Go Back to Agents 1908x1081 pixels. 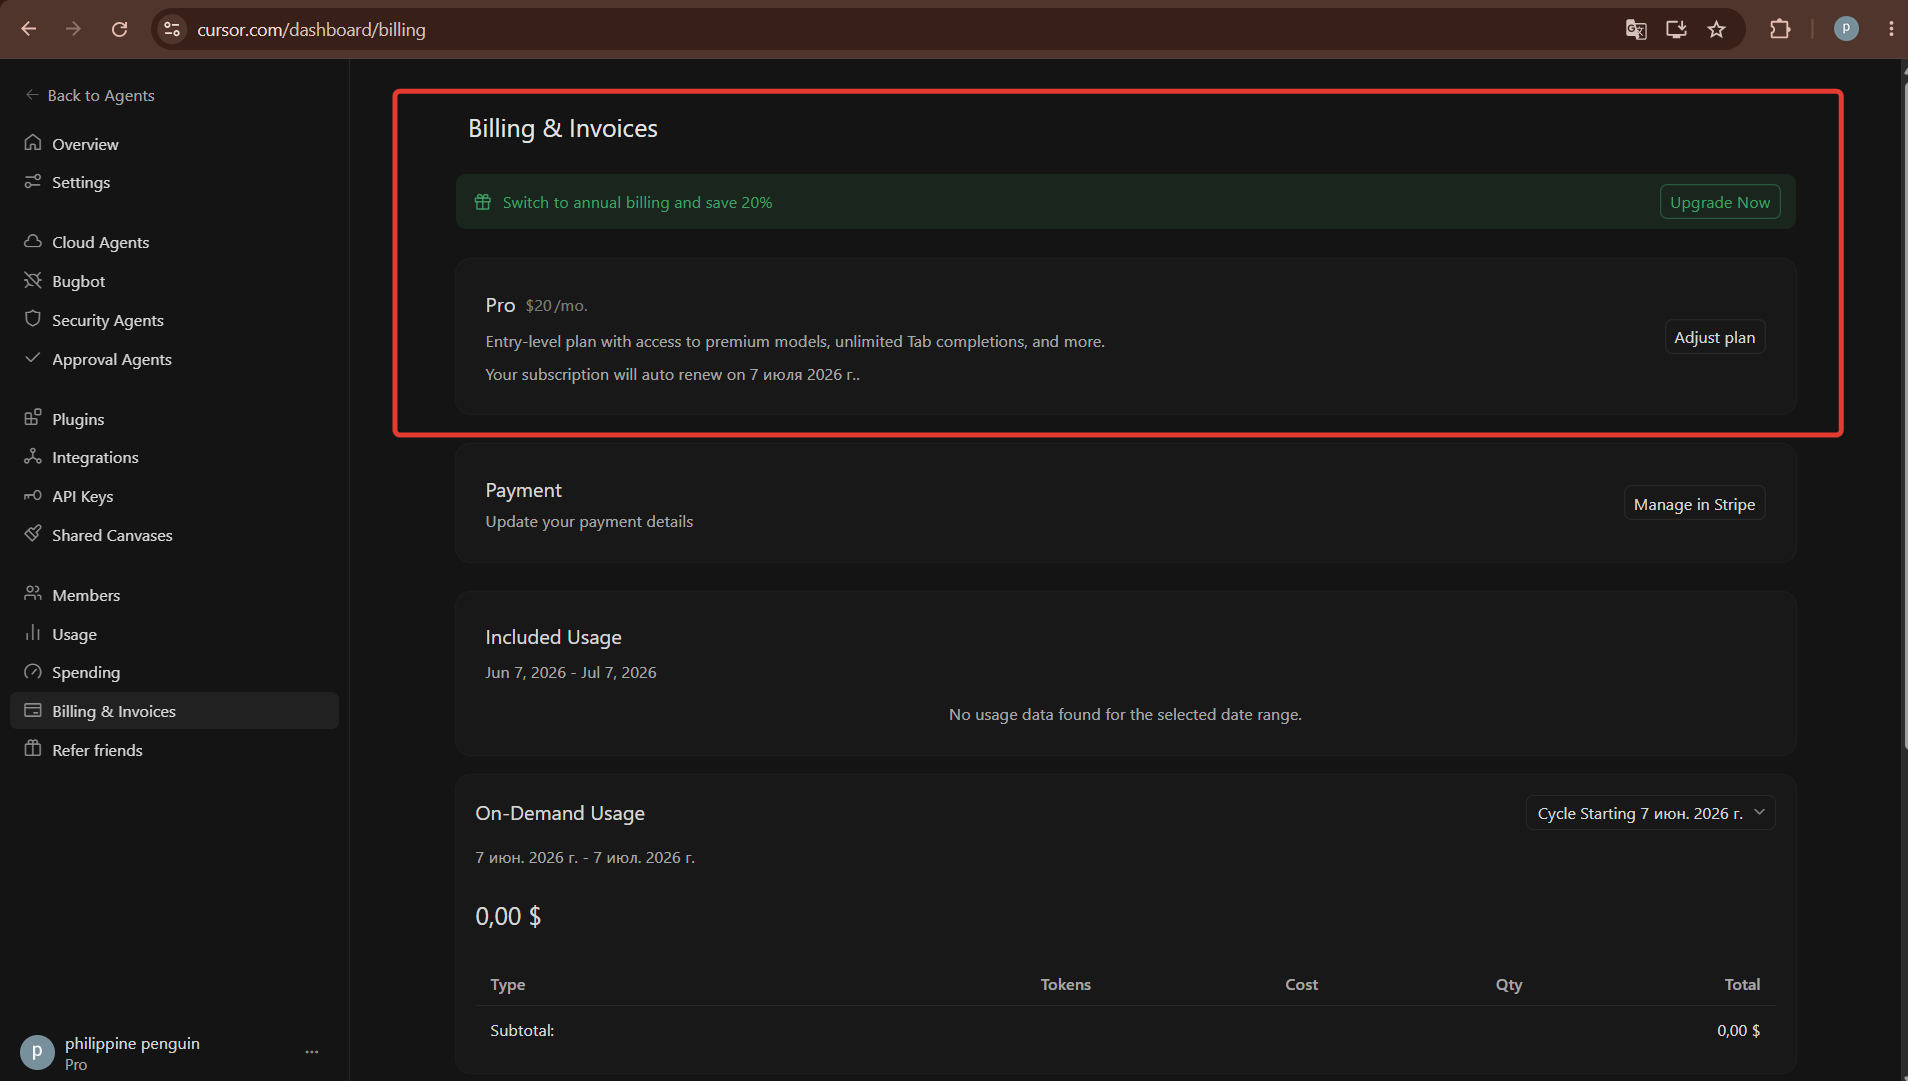click(x=90, y=95)
